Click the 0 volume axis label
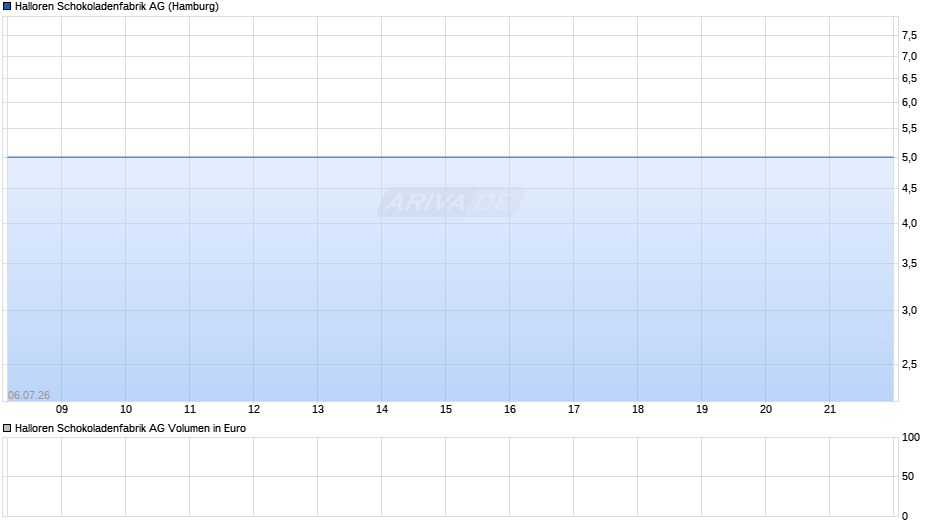The width and height of the screenshot is (940, 526). click(x=905, y=516)
